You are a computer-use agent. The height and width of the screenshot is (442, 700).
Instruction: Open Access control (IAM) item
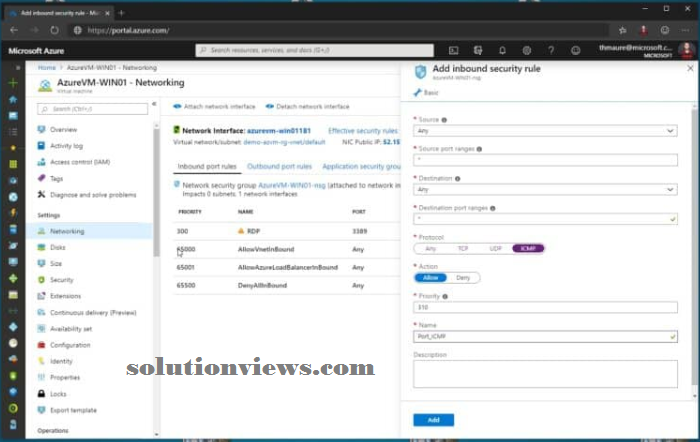point(80,162)
